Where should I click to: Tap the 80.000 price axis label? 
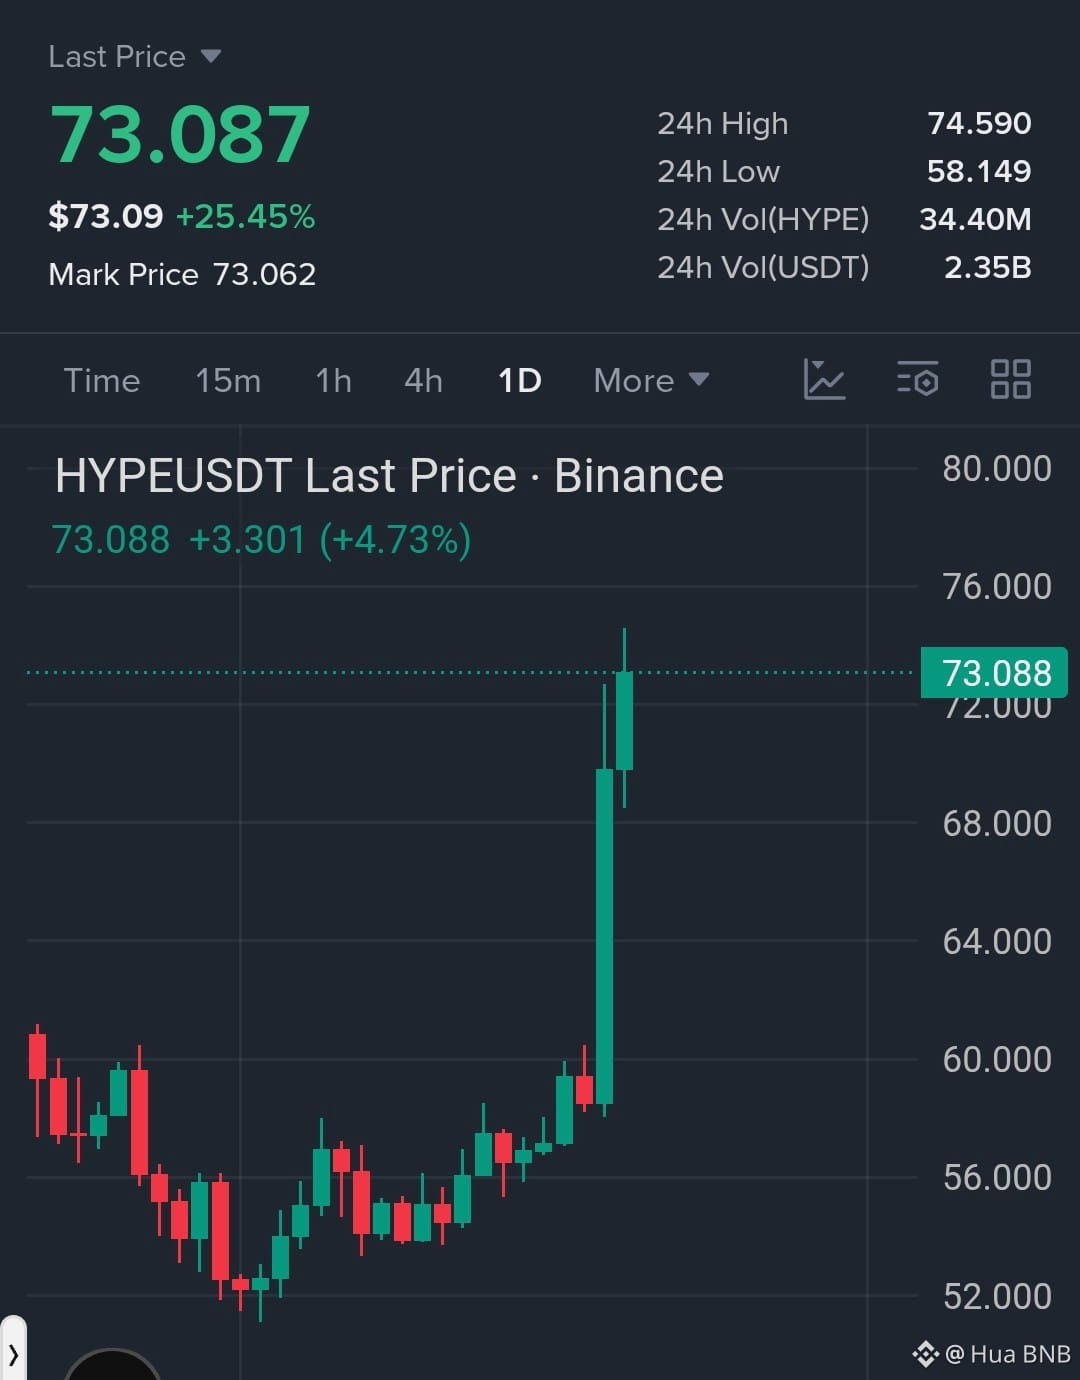pyautogui.click(x=997, y=468)
